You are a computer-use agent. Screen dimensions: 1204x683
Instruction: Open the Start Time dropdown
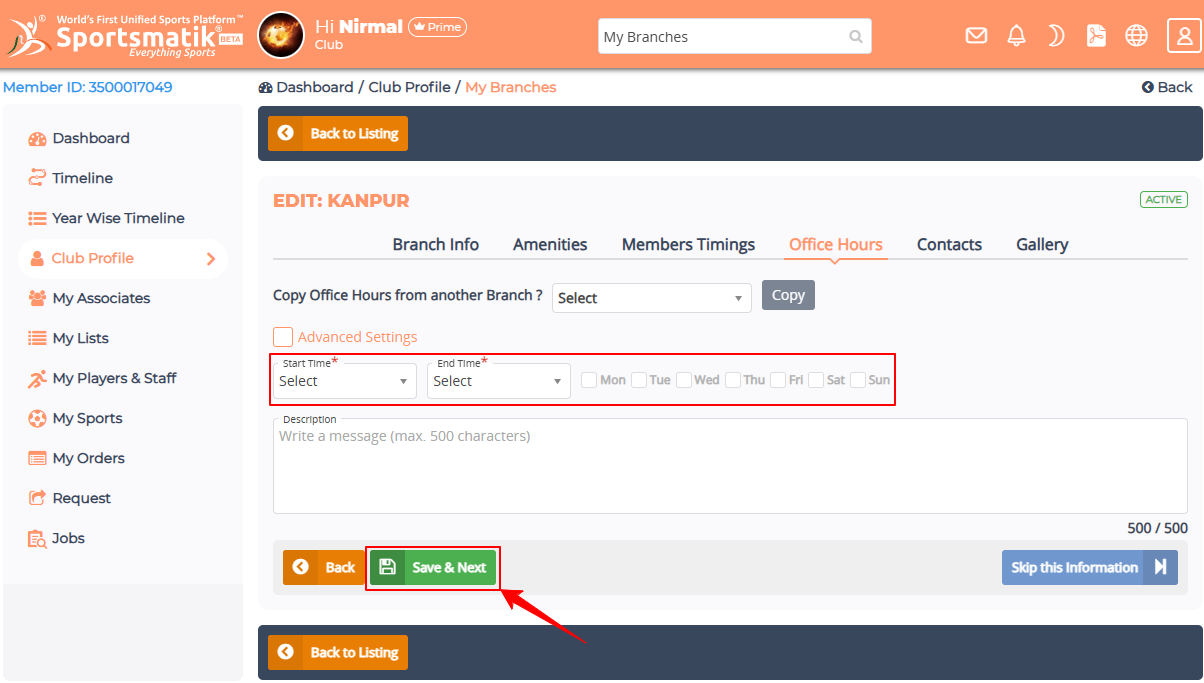(344, 381)
